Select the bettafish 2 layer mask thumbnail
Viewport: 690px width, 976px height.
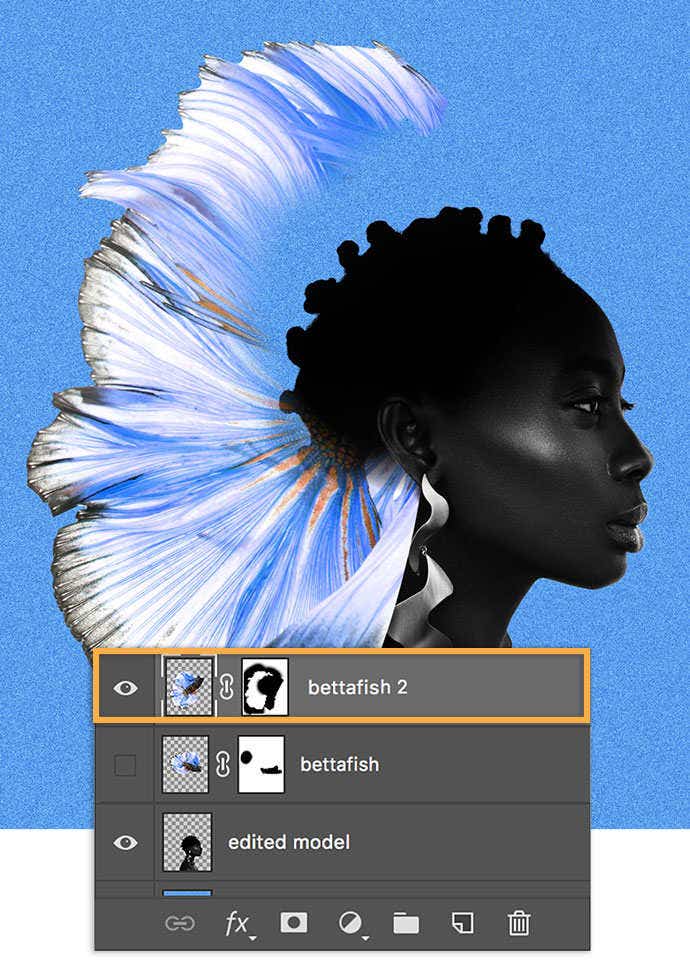[x=265, y=687]
